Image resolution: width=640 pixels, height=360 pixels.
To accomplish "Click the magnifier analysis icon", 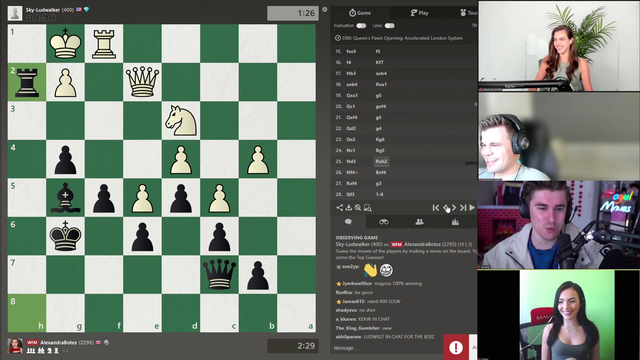I will [x=358, y=207].
